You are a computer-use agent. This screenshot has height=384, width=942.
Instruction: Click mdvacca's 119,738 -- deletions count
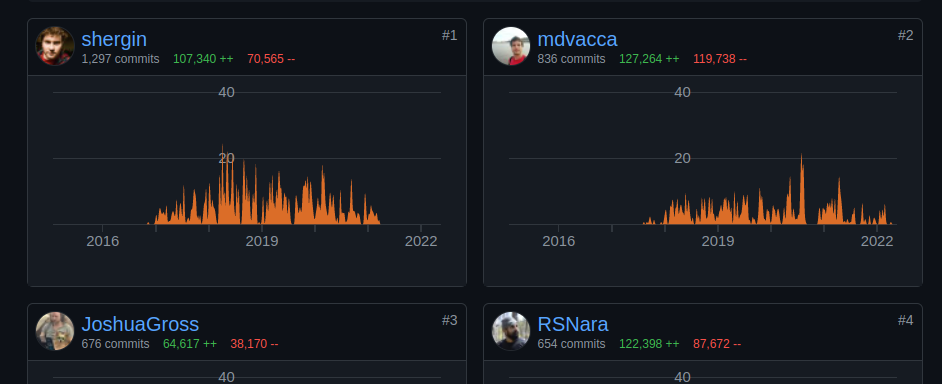[720, 59]
